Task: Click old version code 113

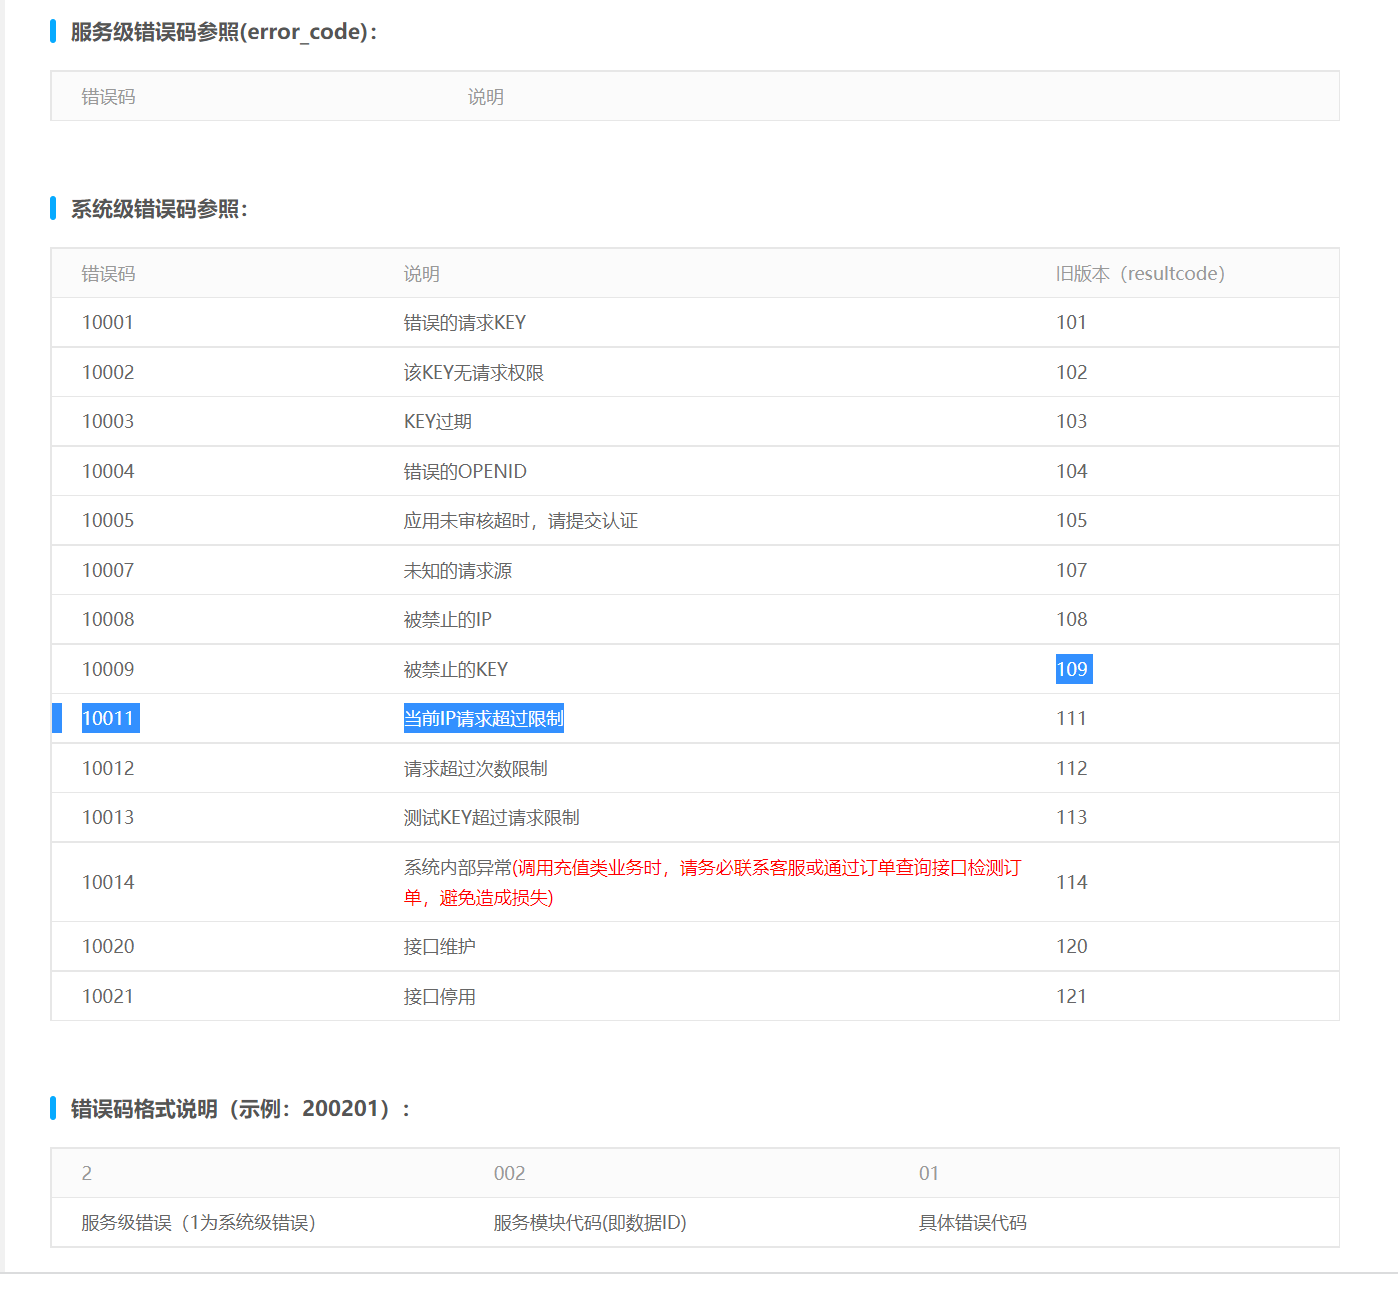Action: pos(1071,817)
